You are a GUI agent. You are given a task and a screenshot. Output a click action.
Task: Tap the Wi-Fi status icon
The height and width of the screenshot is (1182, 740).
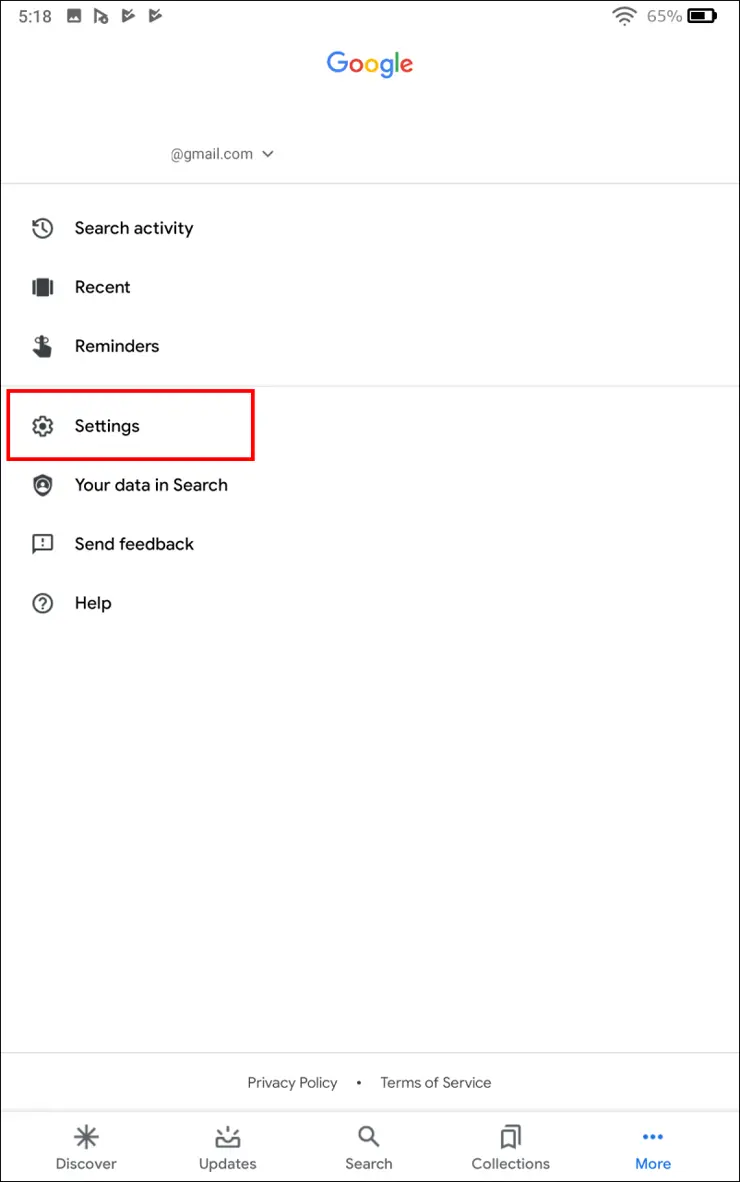625,16
